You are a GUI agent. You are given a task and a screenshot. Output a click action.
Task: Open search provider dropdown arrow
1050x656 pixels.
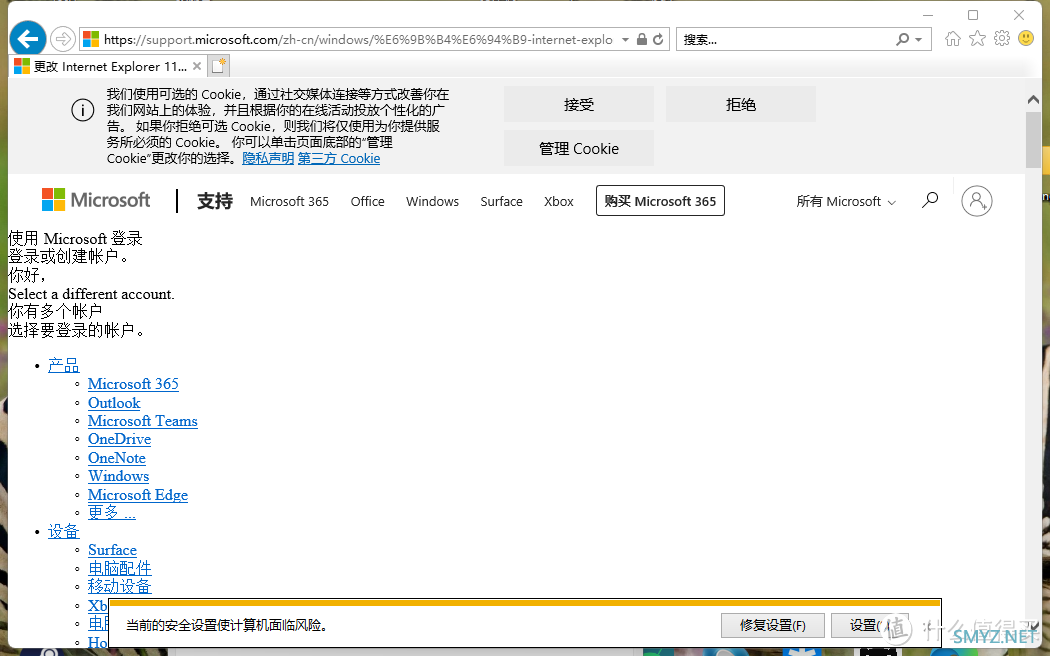[919, 39]
